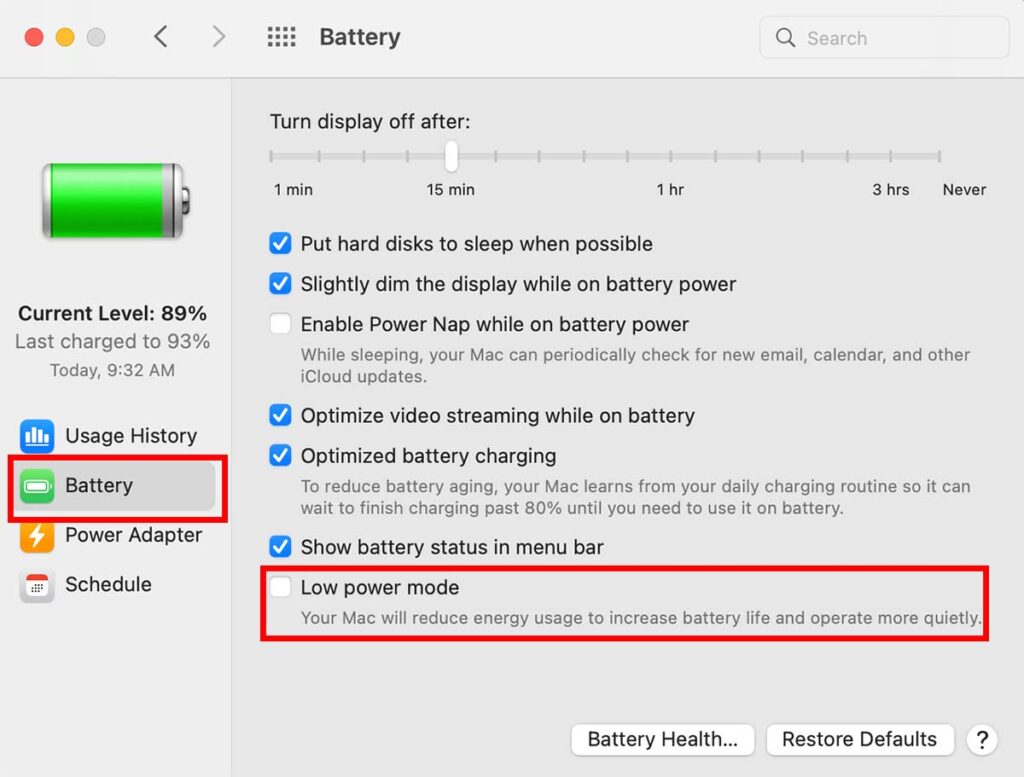
Task: Click in the Search field
Action: (x=884, y=38)
